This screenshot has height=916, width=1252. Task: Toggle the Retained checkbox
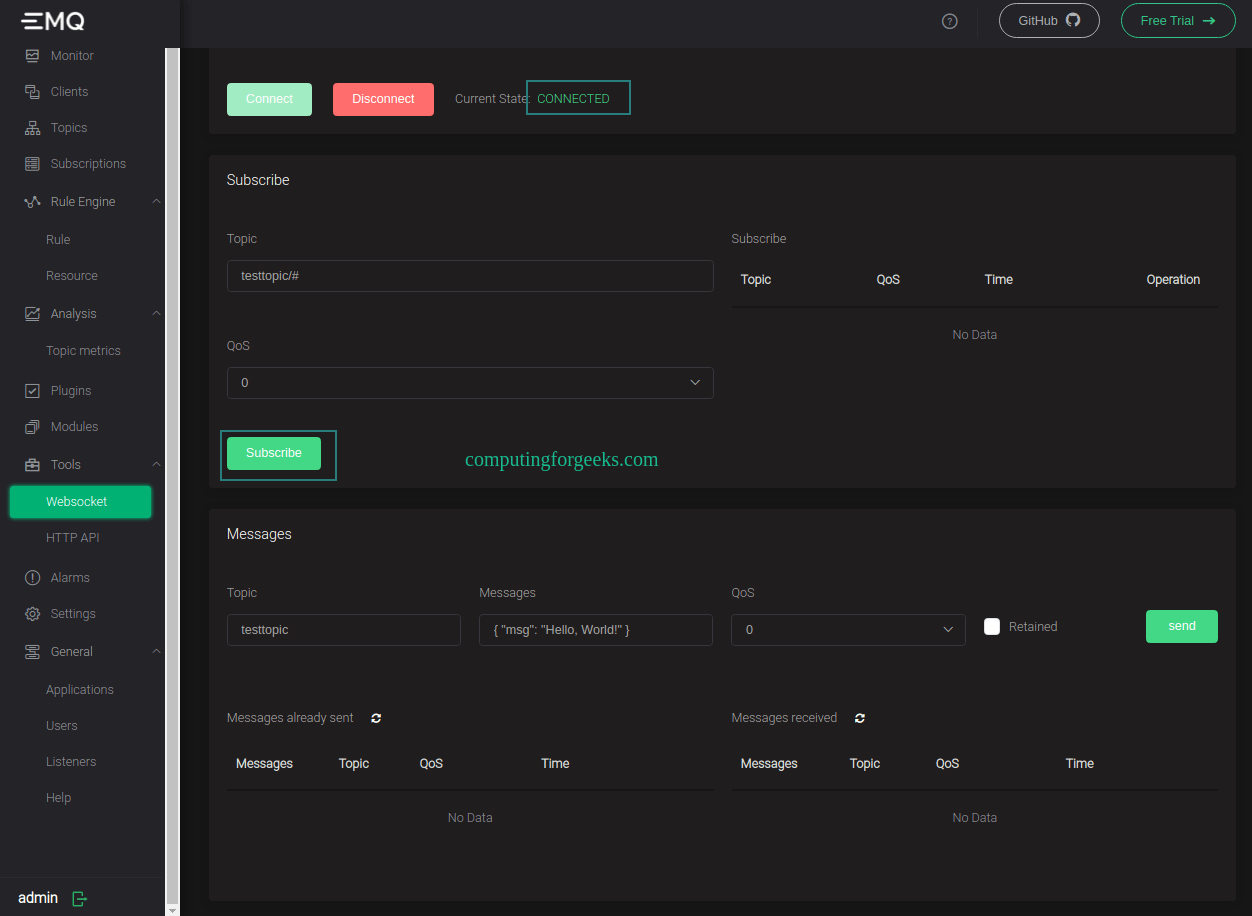tap(992, 627)
